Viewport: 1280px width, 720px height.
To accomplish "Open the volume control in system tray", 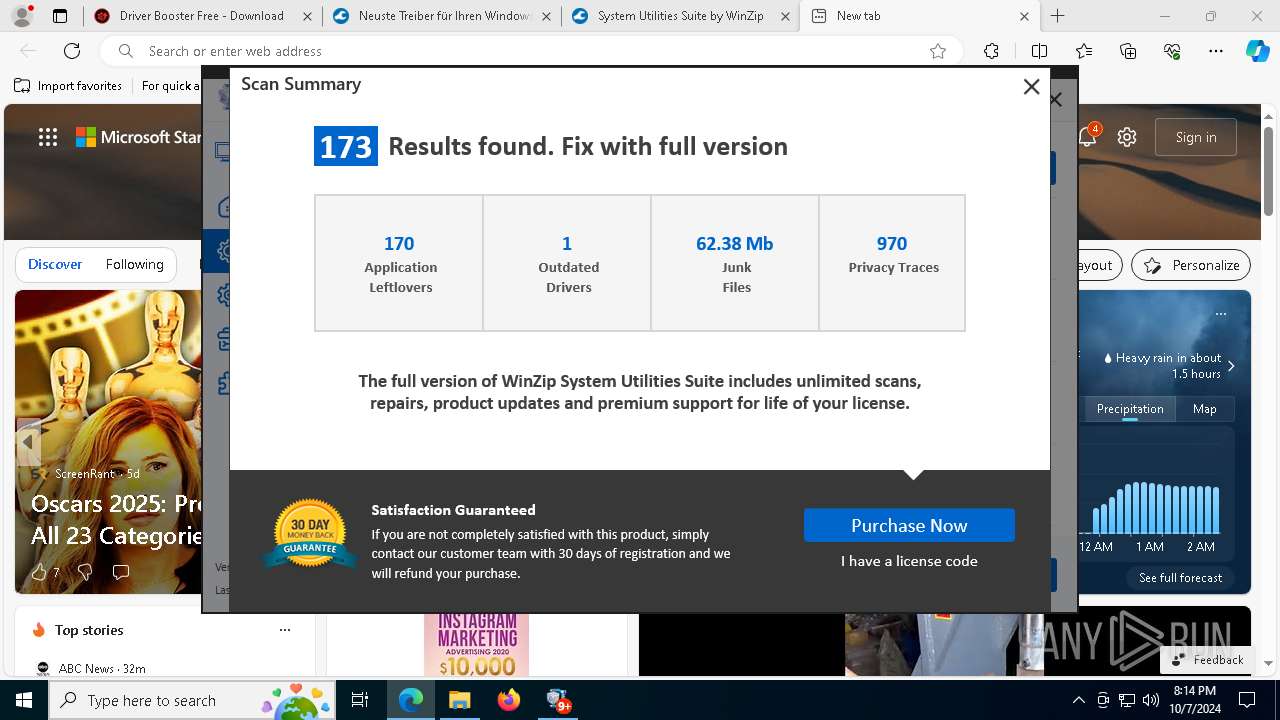I will point(1150,700).
